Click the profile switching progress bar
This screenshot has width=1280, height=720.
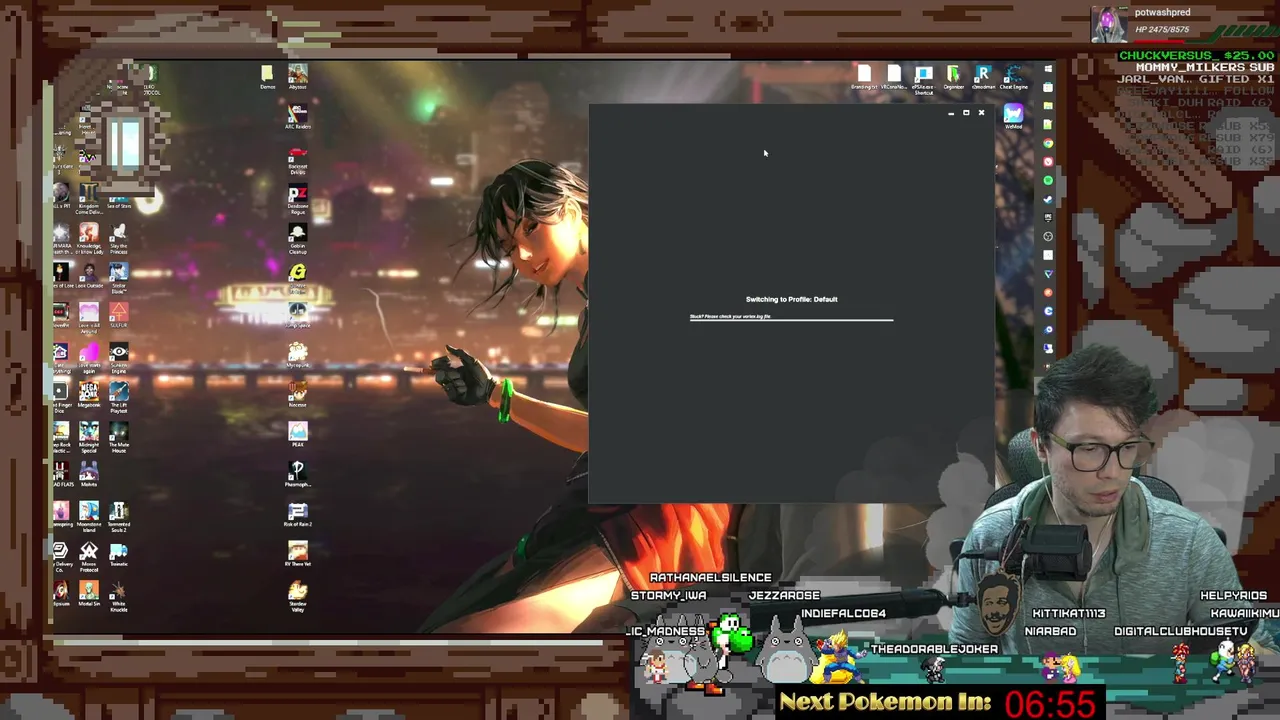[791, 320]
